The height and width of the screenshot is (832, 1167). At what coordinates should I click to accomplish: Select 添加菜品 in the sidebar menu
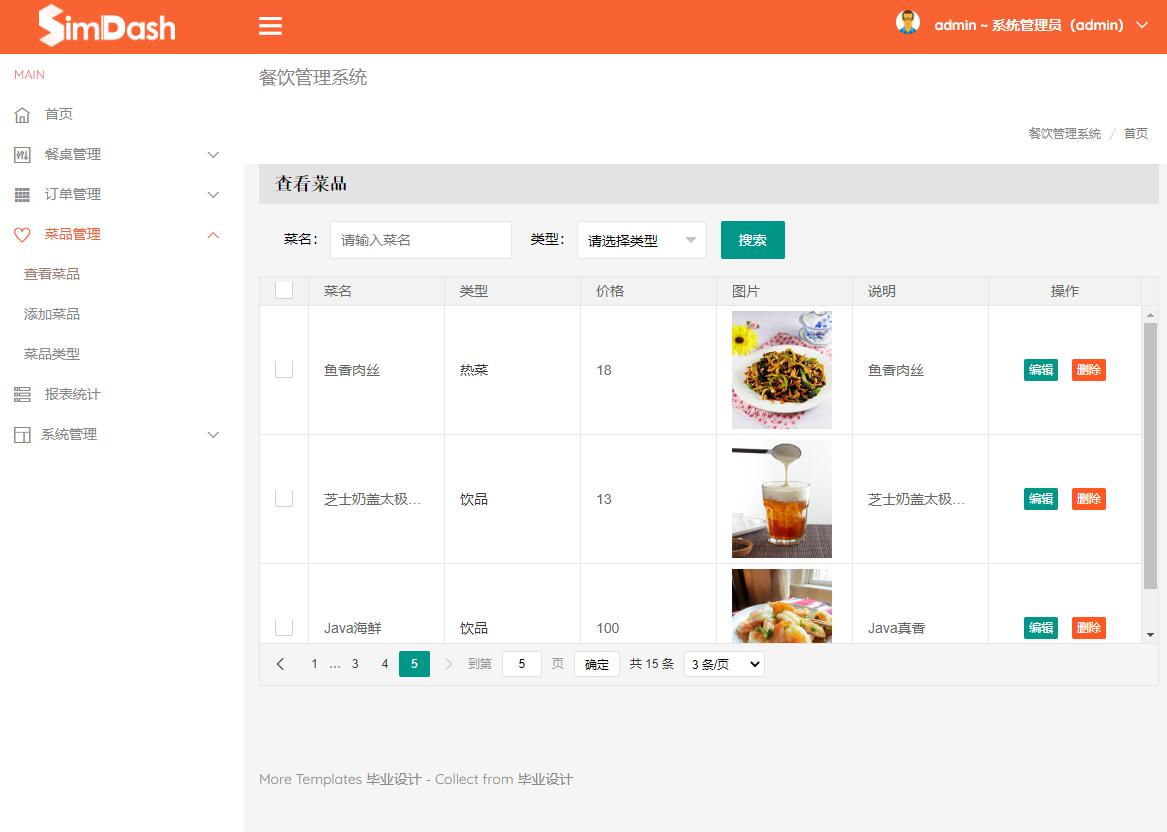[x=53, y=314]
